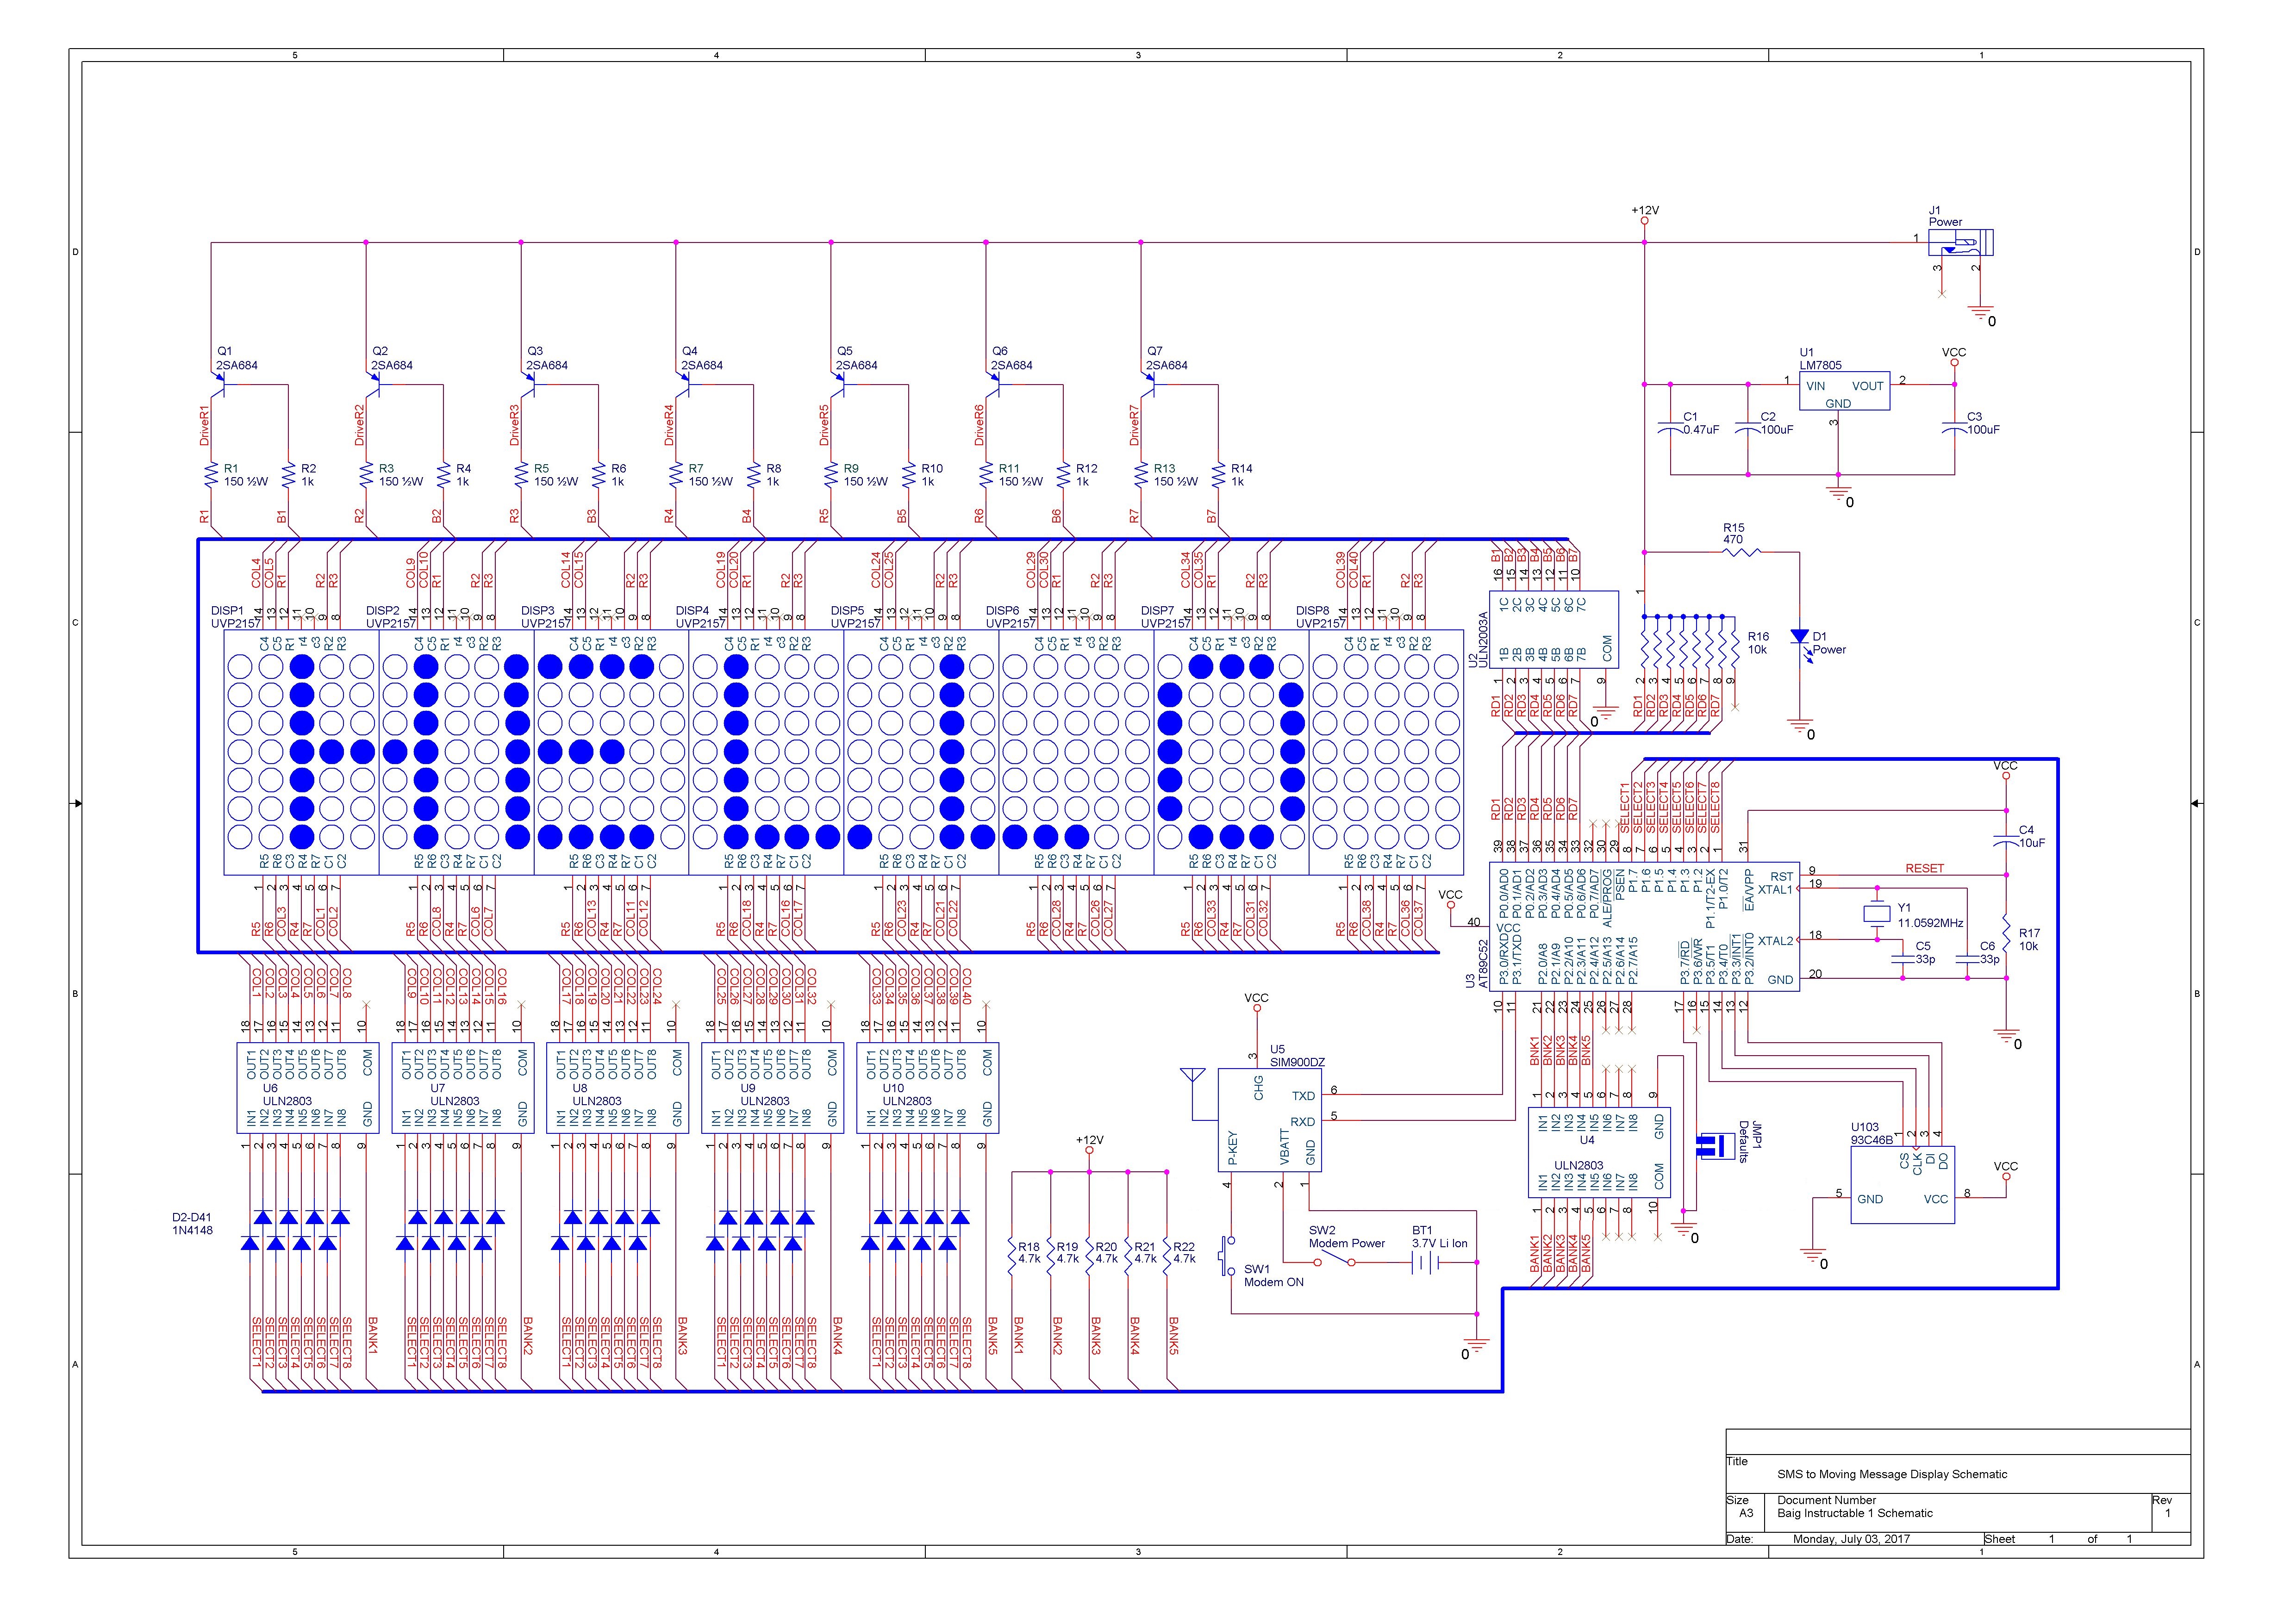Select the C5 33p capacitor
Viewport: 2296px width, 1623px height.
coord(1902,960)
